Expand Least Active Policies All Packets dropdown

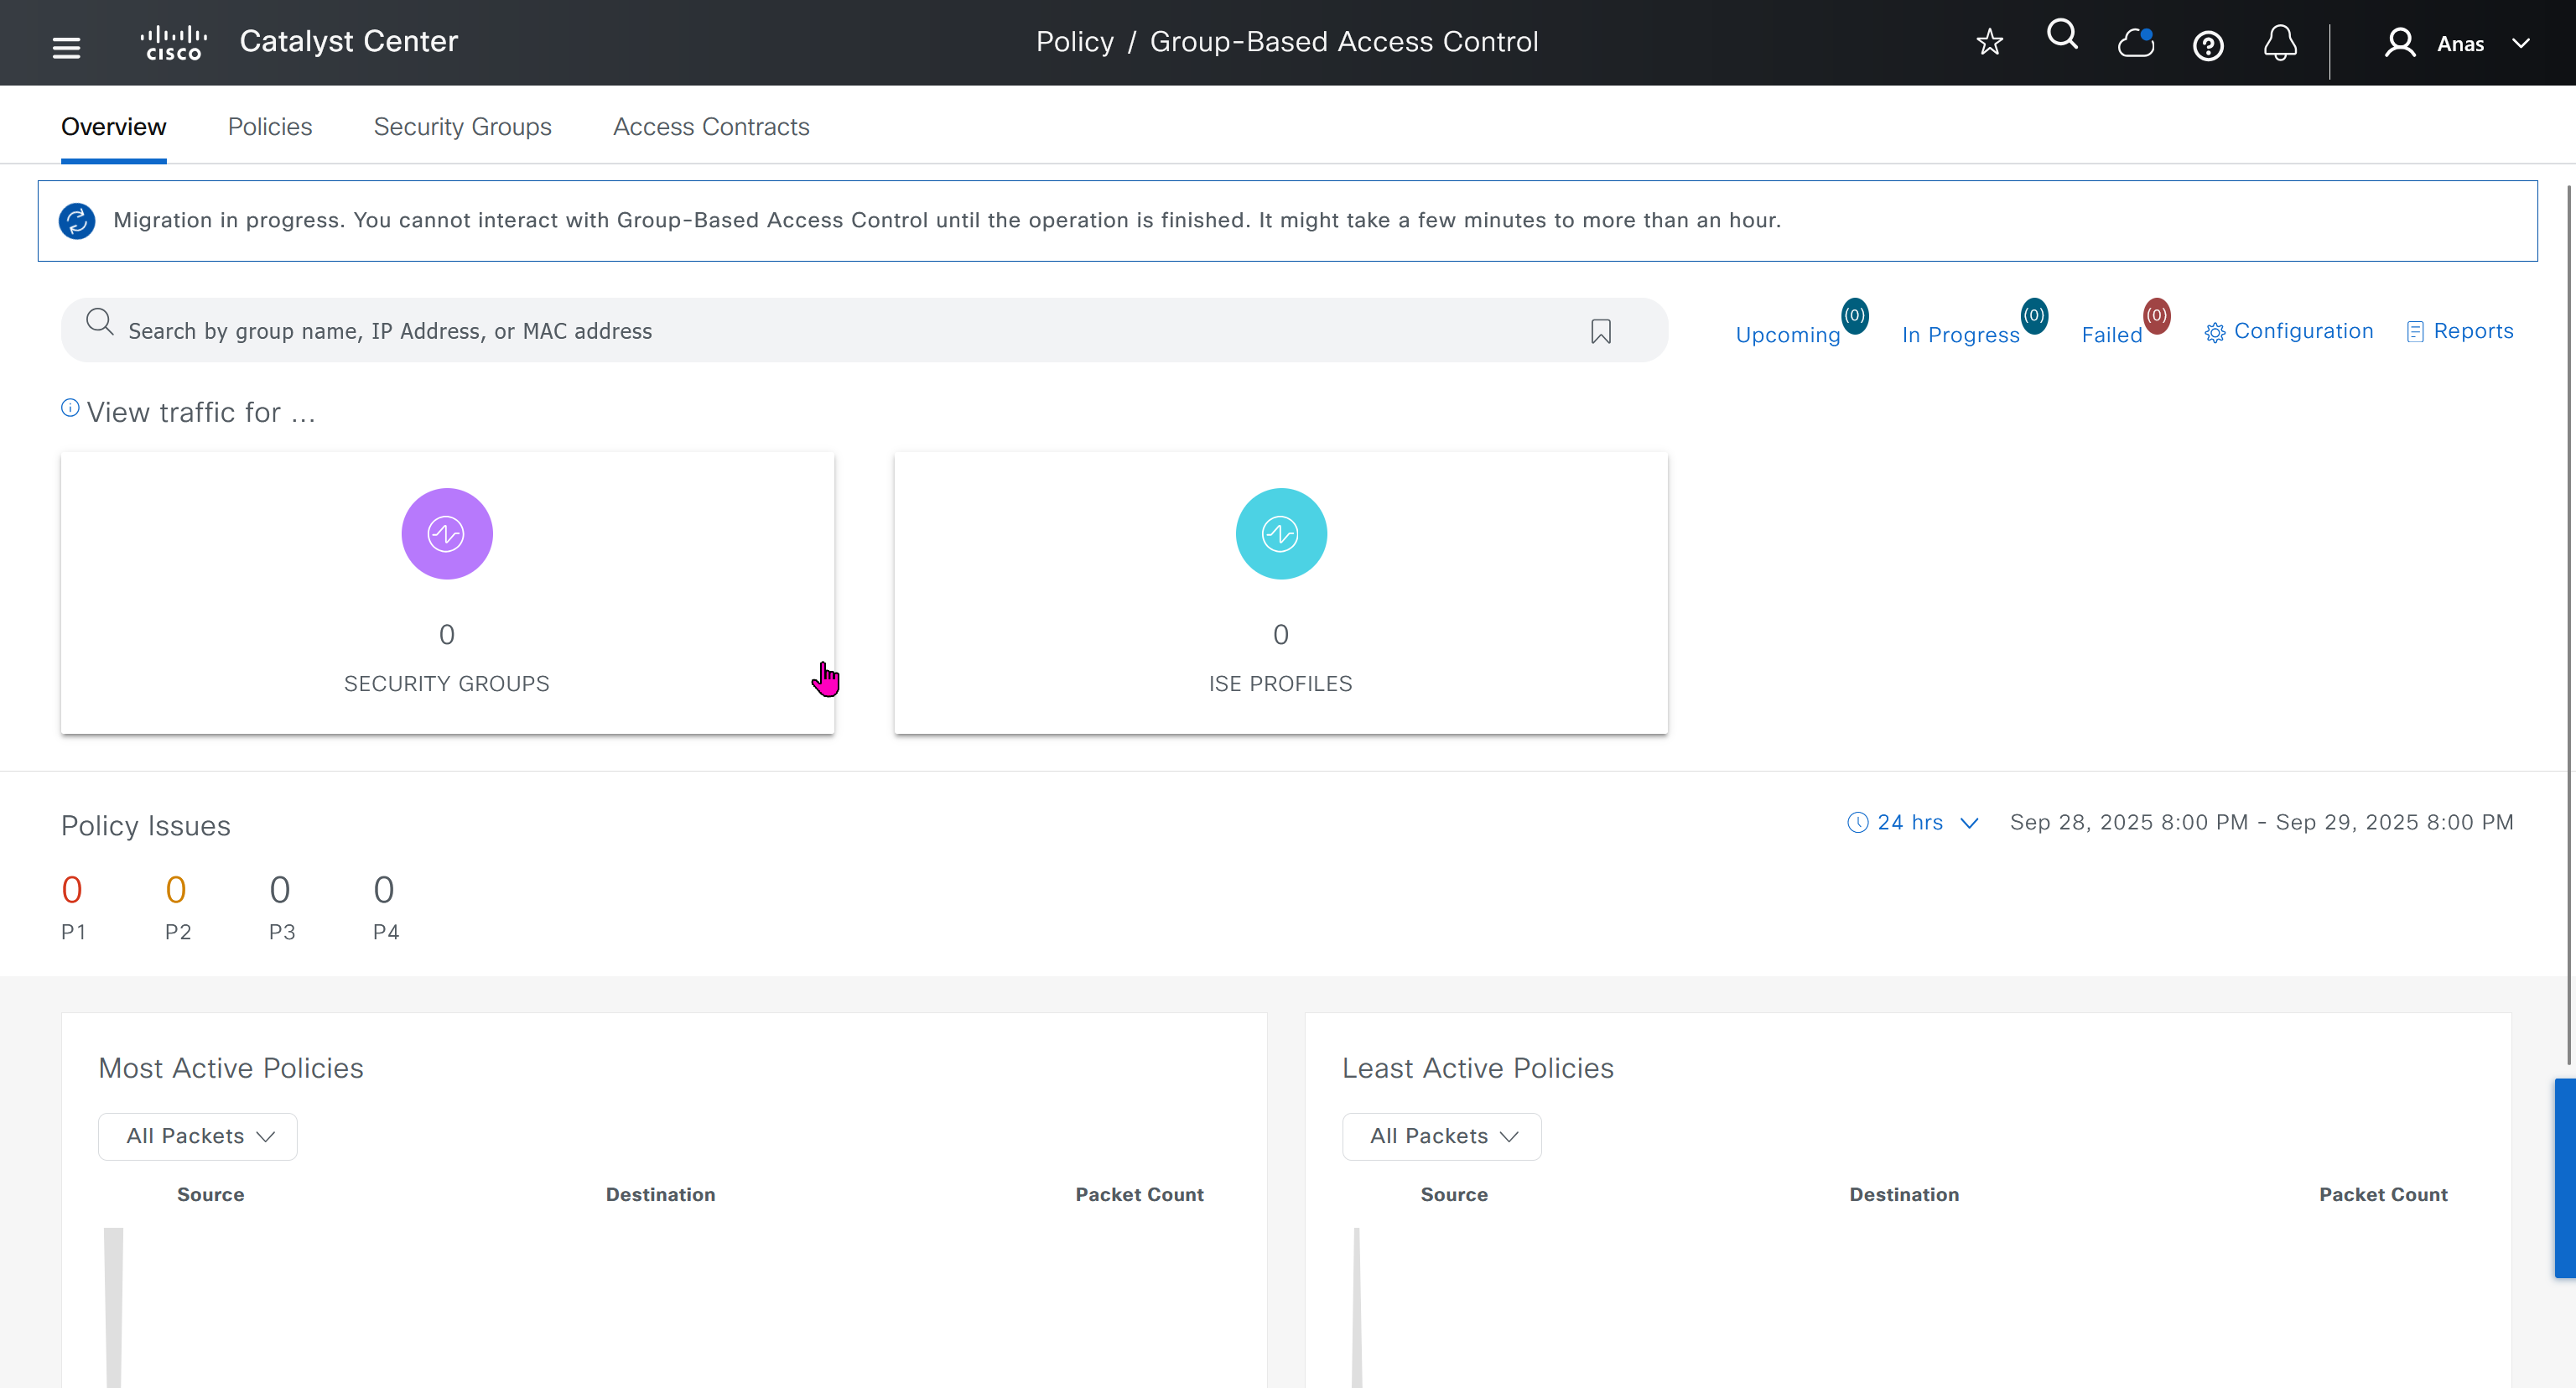(1441, 1136)
